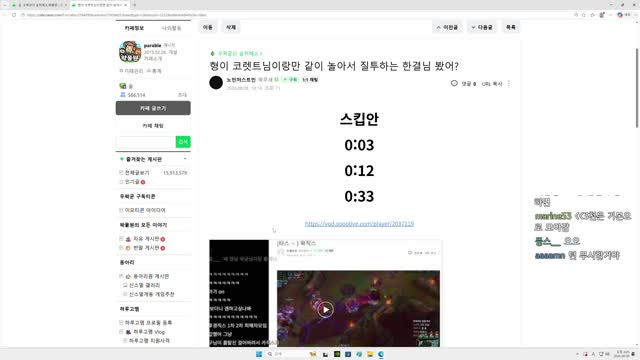Select the 카페정보 tab
Viewport: 640px width, 360px height.
(x=134, y=28)
